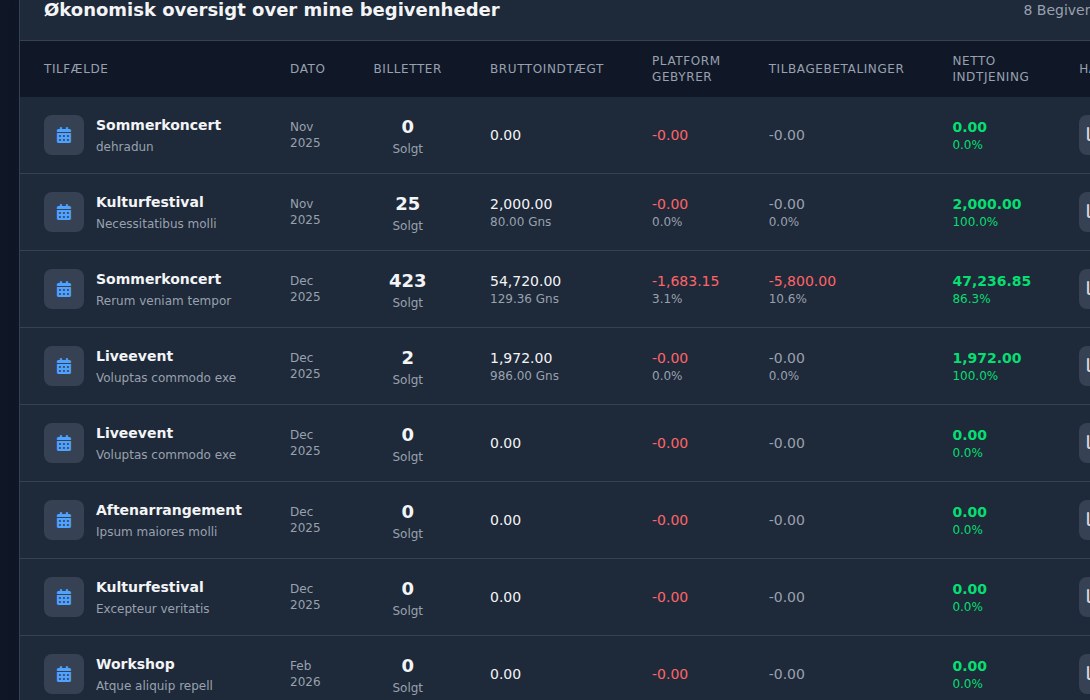Click the PLATFORM GEBYRER column header

685,69
